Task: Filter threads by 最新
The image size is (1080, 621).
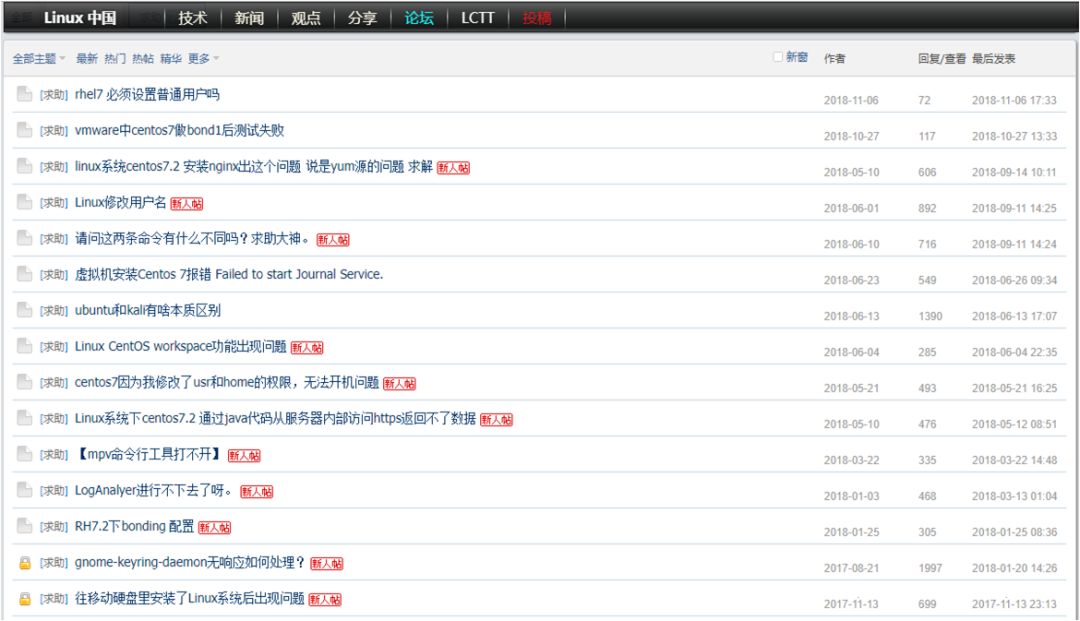Action: pos(87,59)
